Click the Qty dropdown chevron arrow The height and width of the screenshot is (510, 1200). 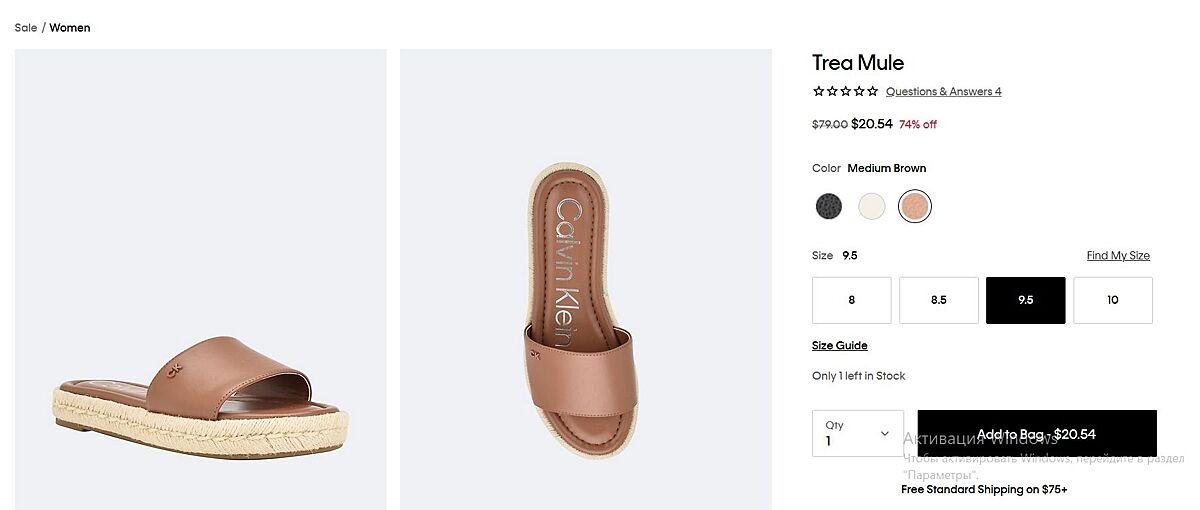point(884,433)
